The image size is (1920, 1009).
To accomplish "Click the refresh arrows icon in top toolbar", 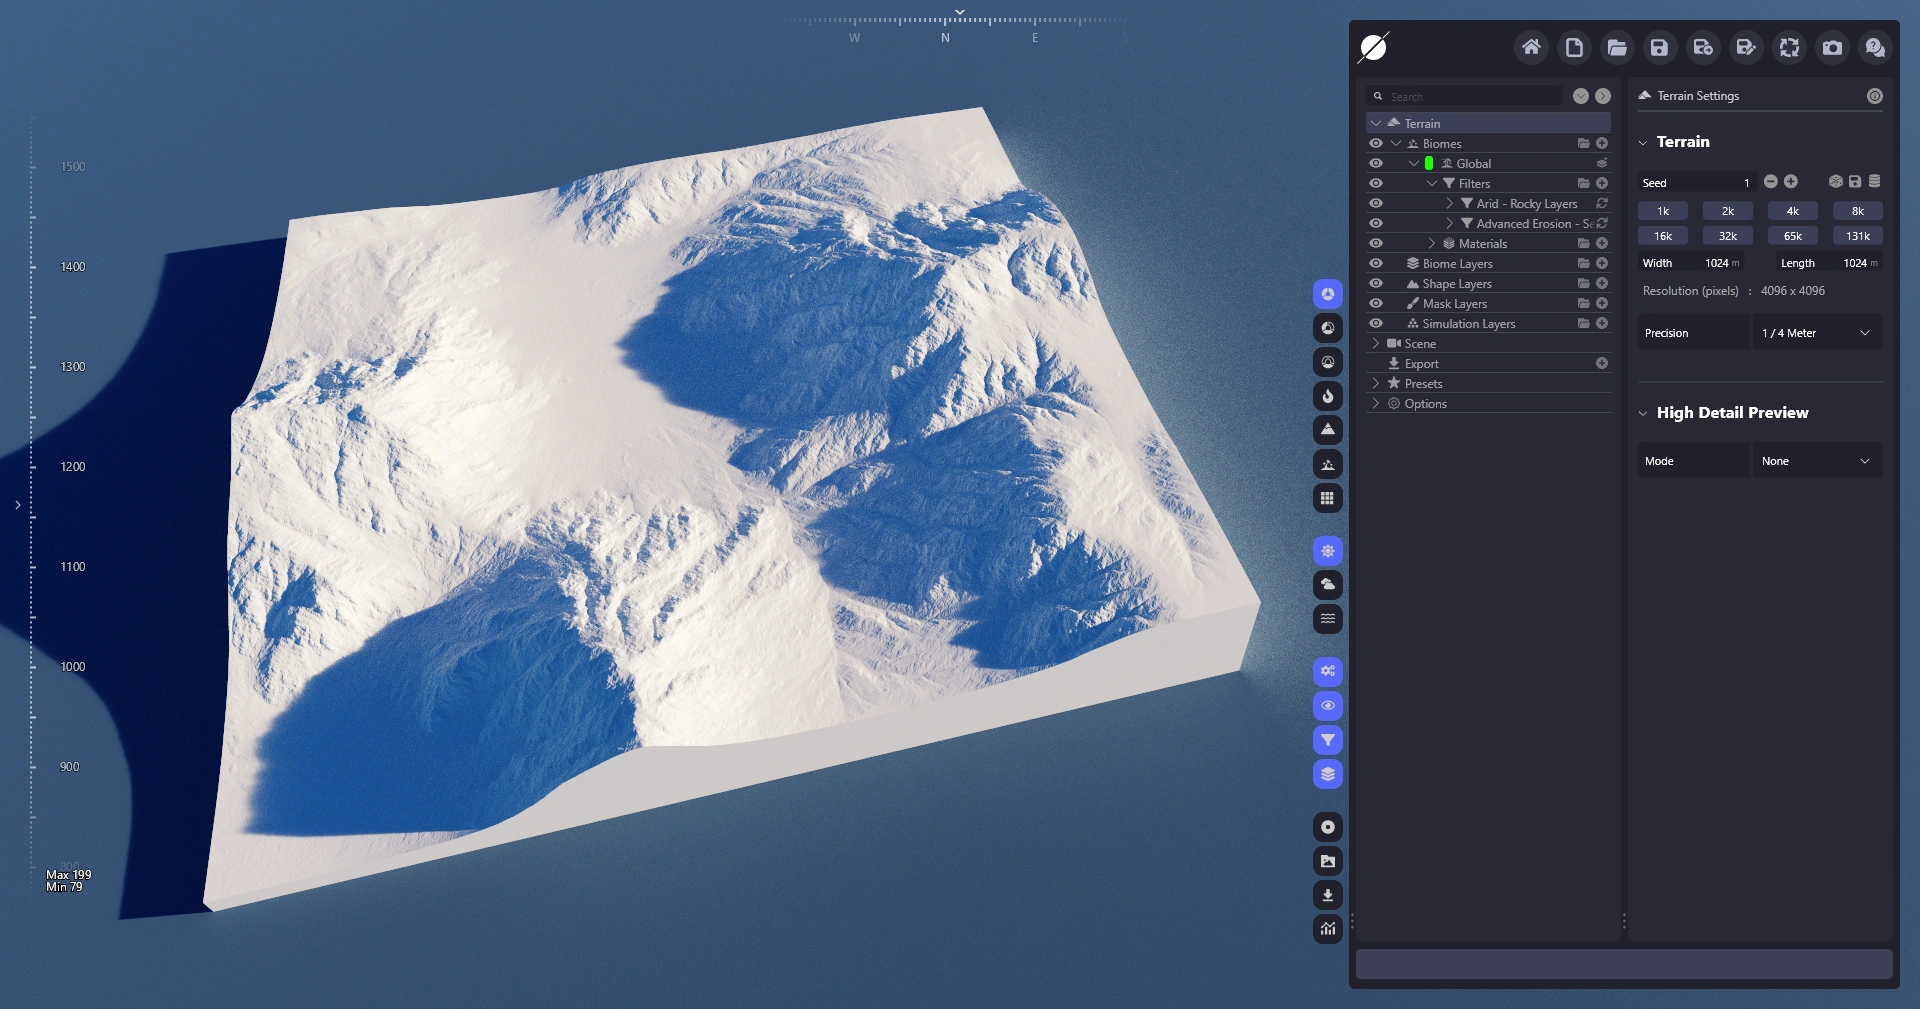I will pyautogui.click(x=1789, y=47).
